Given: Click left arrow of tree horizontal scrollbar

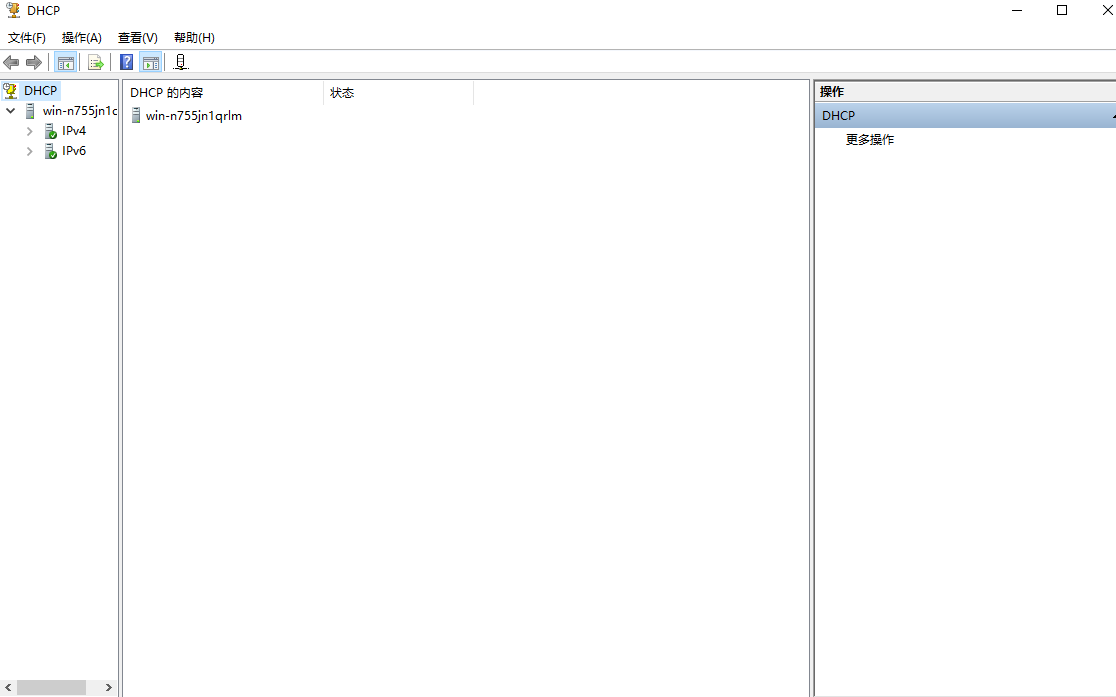Looking at the screenshot, I should click(8, 687).
